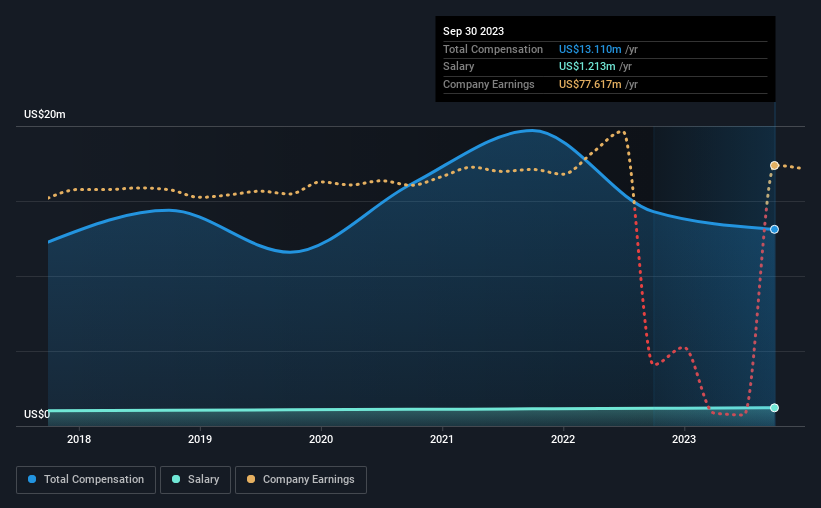
Task: Select the 2023 x-axis label
Action: [684, 439]
